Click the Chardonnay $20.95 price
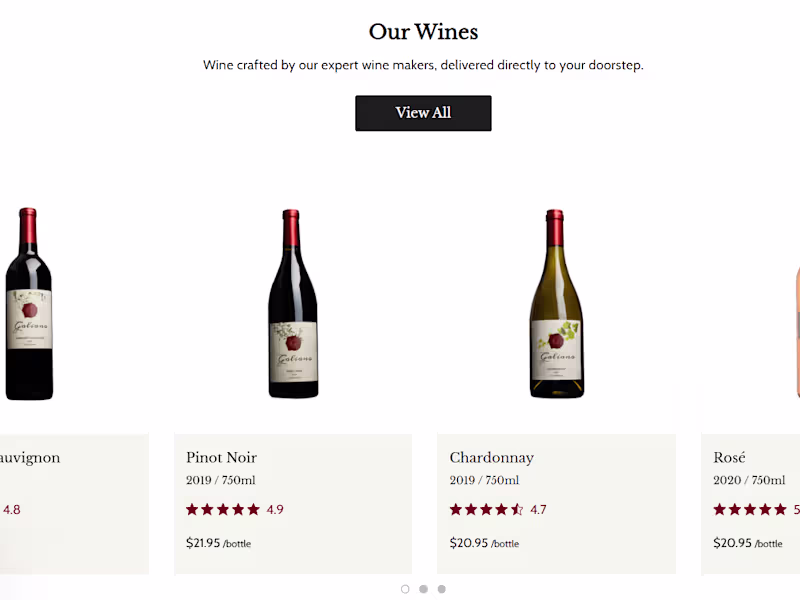This screenshot has height=600, width=800. click(467, 543)
